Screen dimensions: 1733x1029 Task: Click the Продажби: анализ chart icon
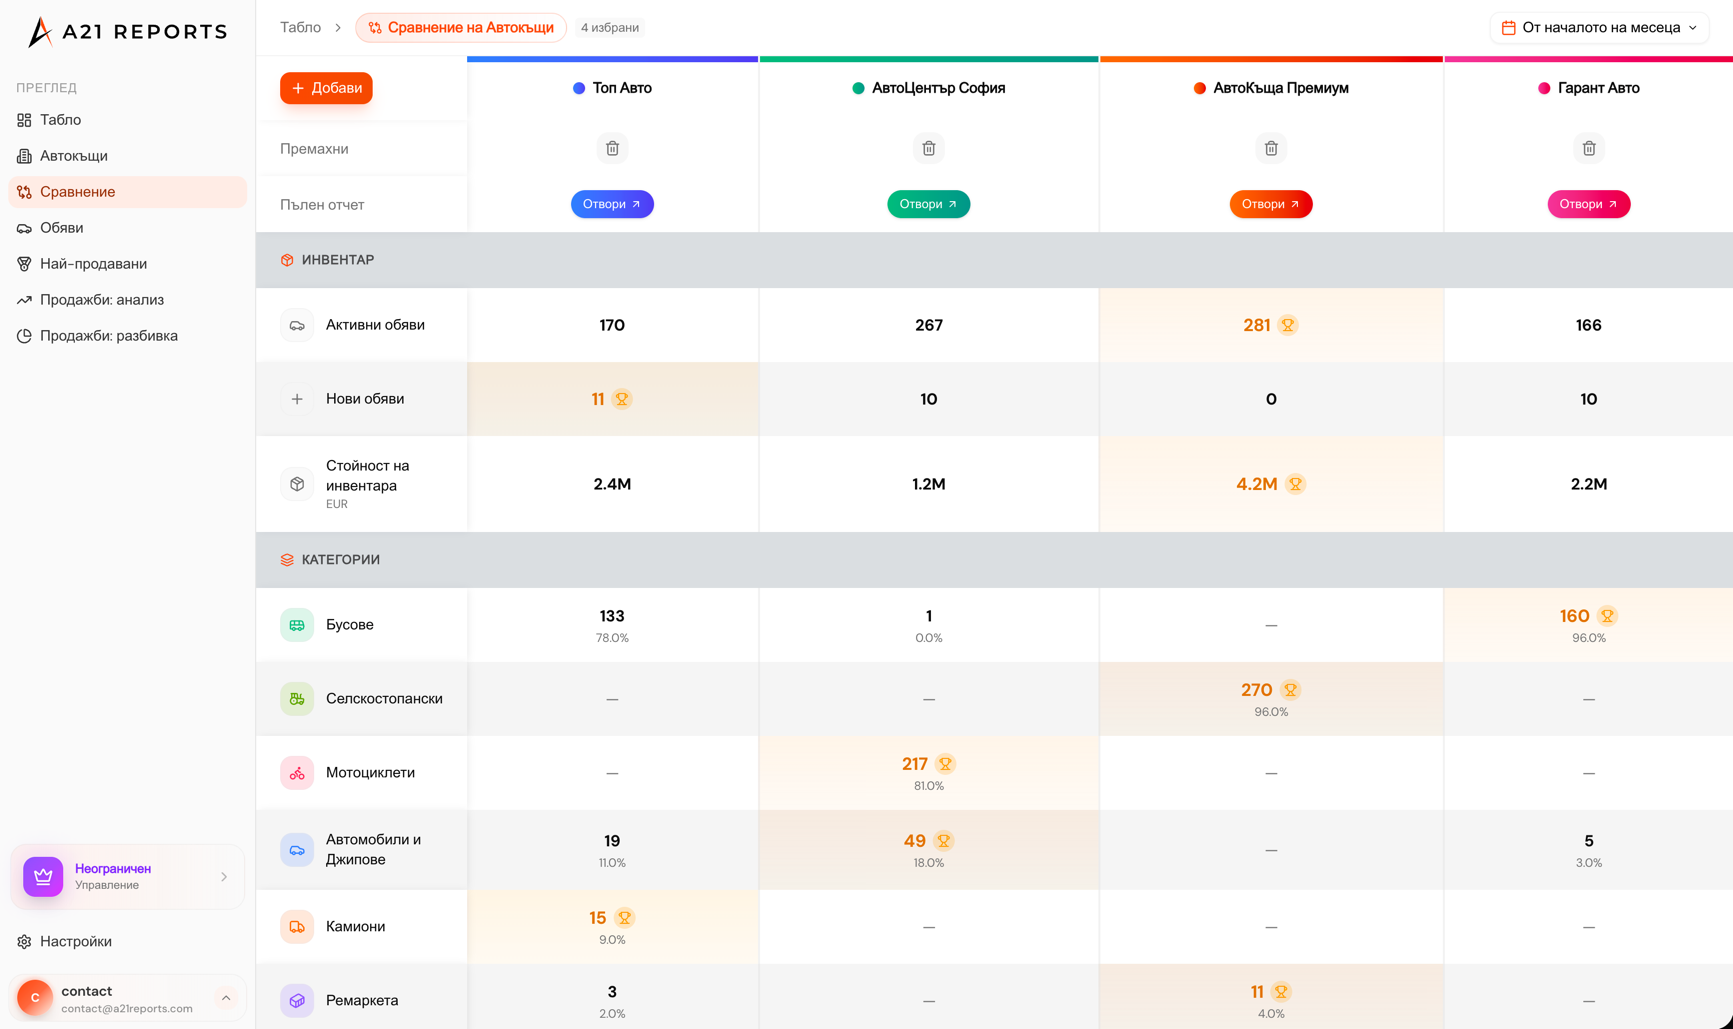click(24, 299)
